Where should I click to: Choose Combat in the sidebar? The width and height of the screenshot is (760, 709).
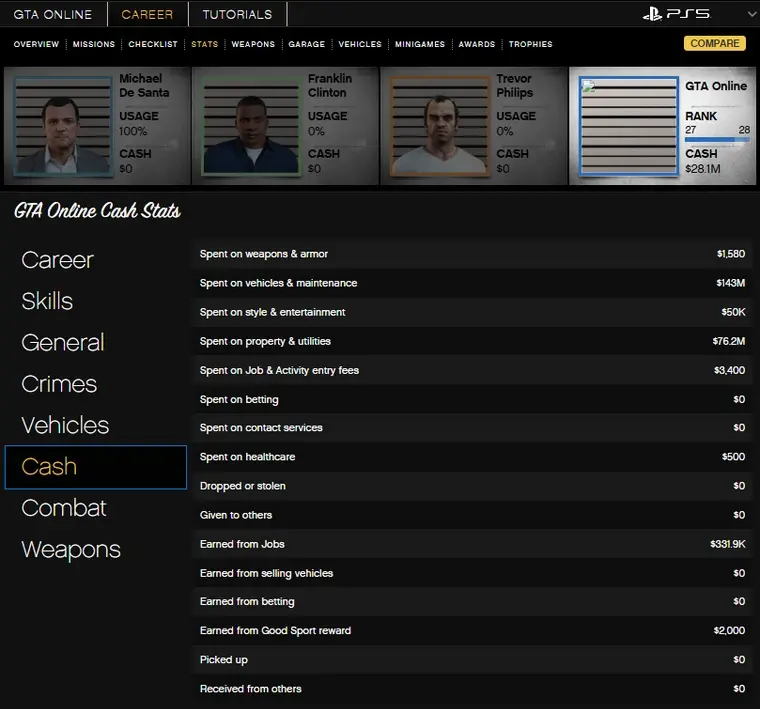(x=63, y=508)
